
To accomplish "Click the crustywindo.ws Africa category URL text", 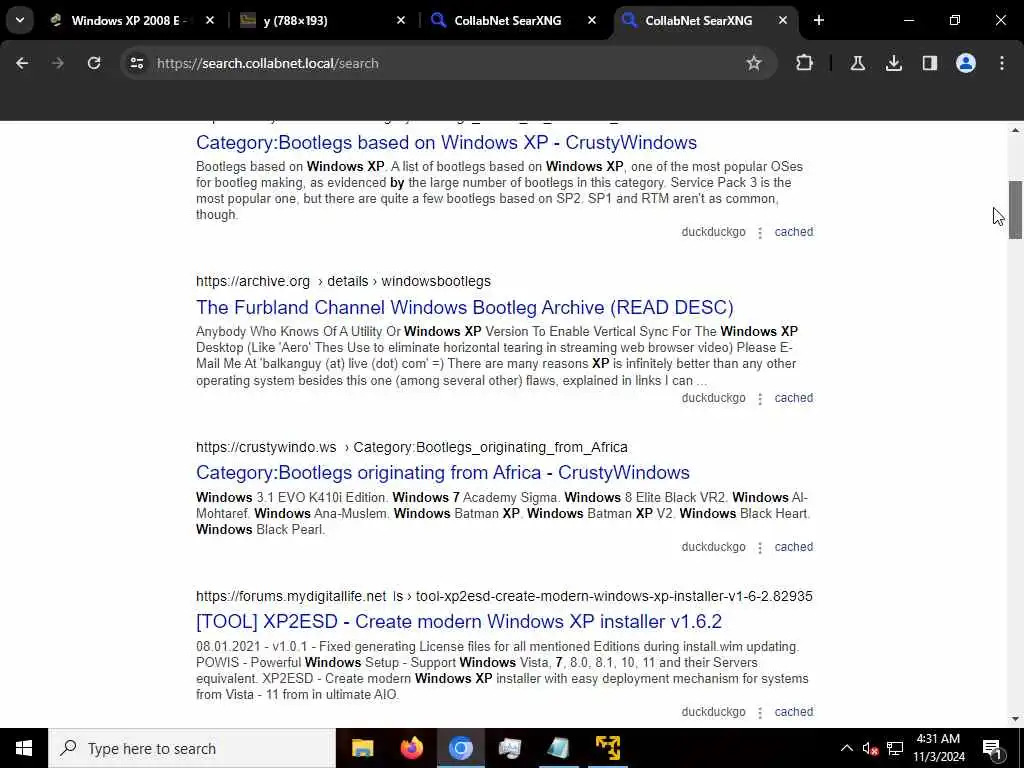I will coord(411,447).
